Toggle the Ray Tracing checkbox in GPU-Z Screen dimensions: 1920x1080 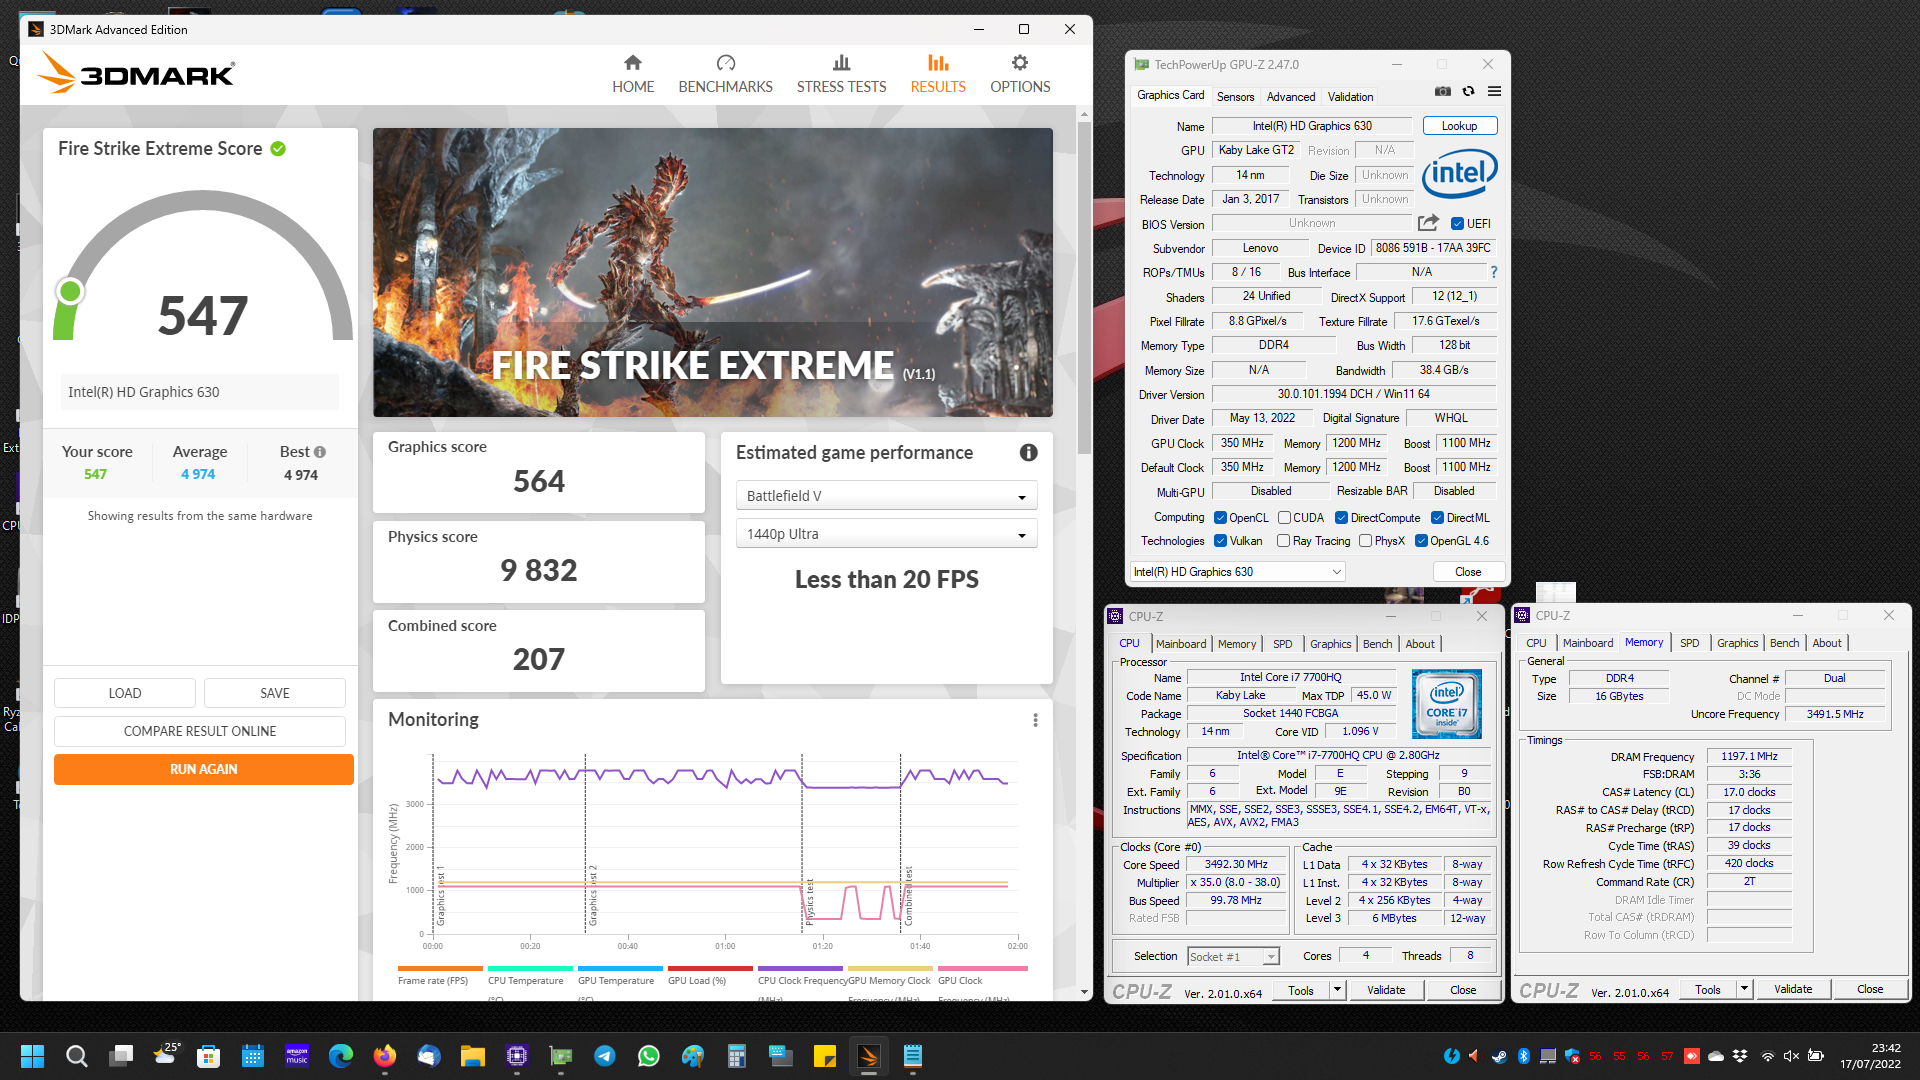(1283, 541)
